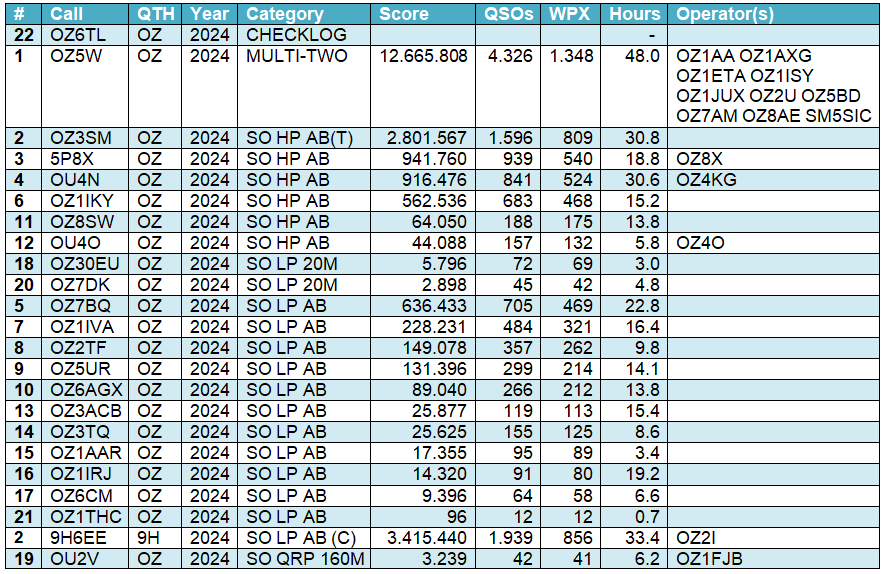
Task: Click the score 25.877
Action: pos(439,411)
